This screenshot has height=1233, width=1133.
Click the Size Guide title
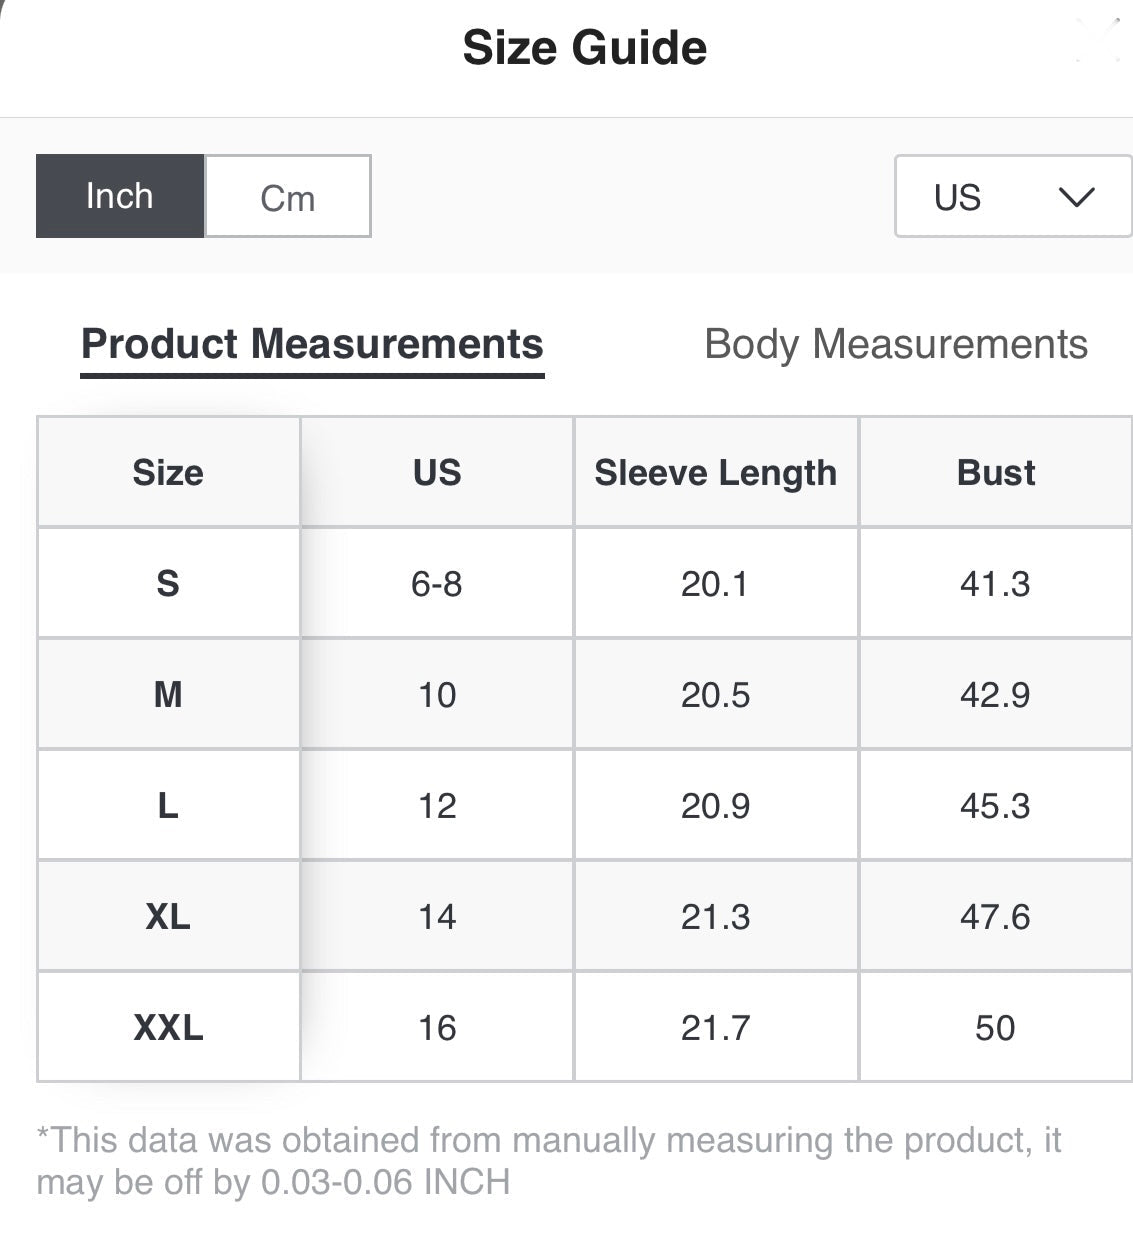585,48
